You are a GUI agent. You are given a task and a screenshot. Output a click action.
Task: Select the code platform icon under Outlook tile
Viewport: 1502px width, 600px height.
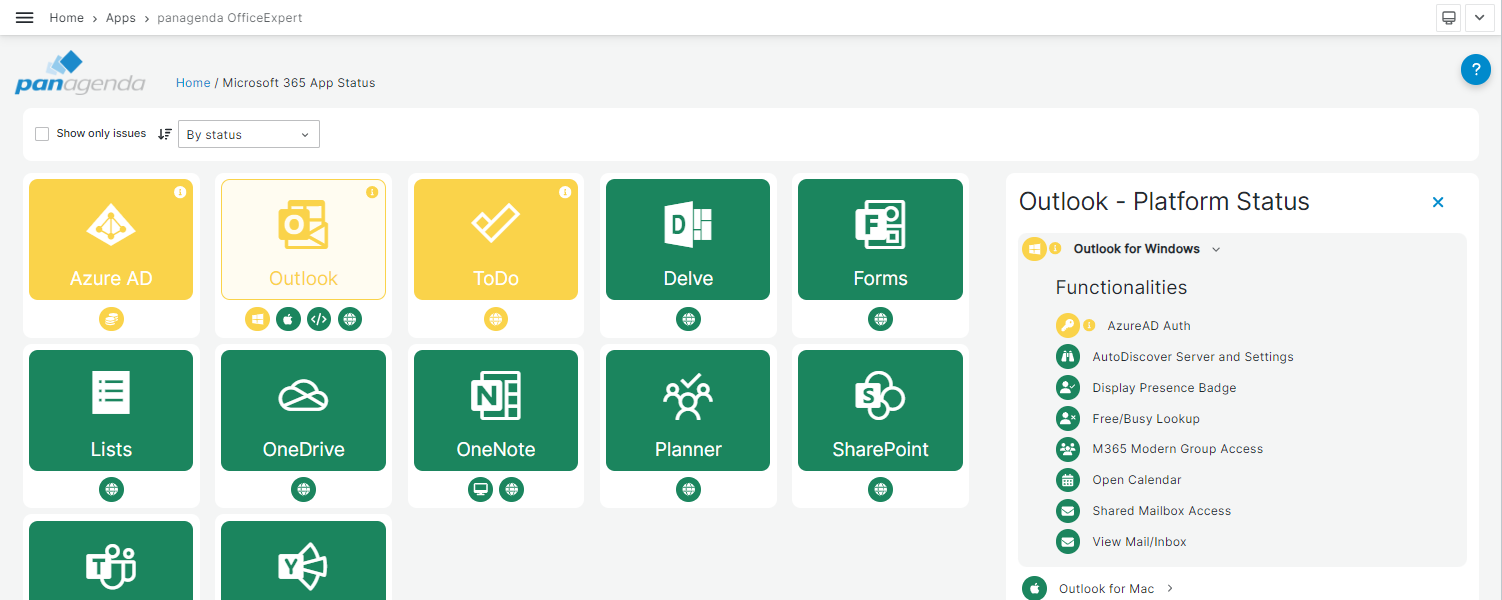(x=319, y=319)
